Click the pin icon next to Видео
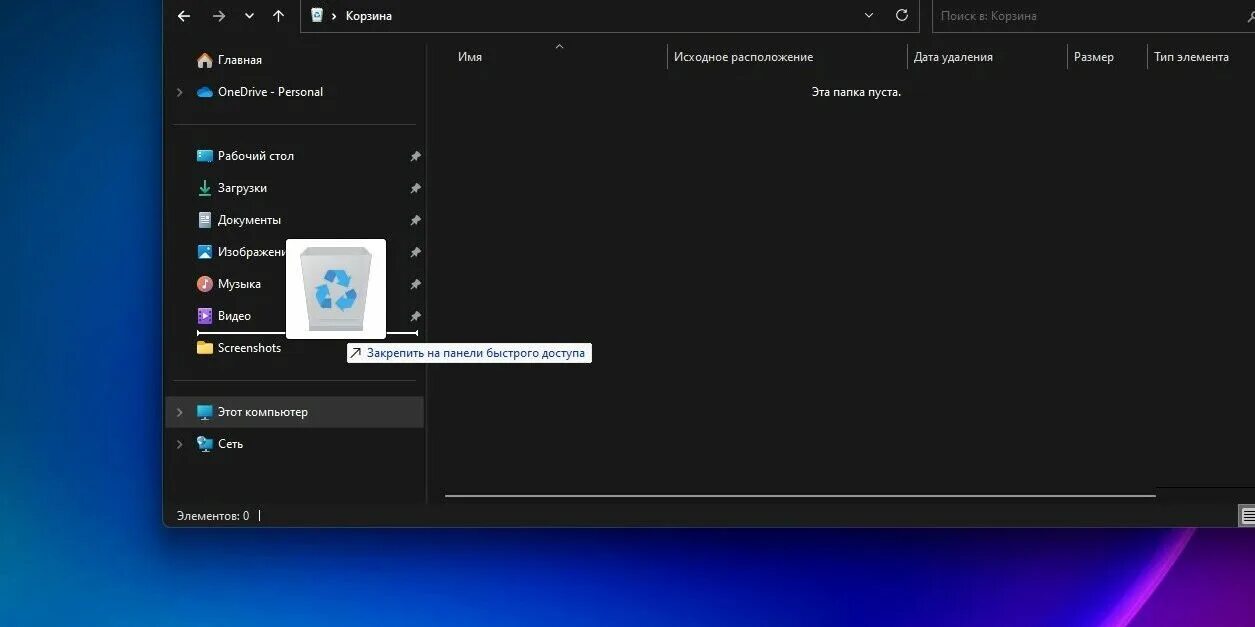 415,316
